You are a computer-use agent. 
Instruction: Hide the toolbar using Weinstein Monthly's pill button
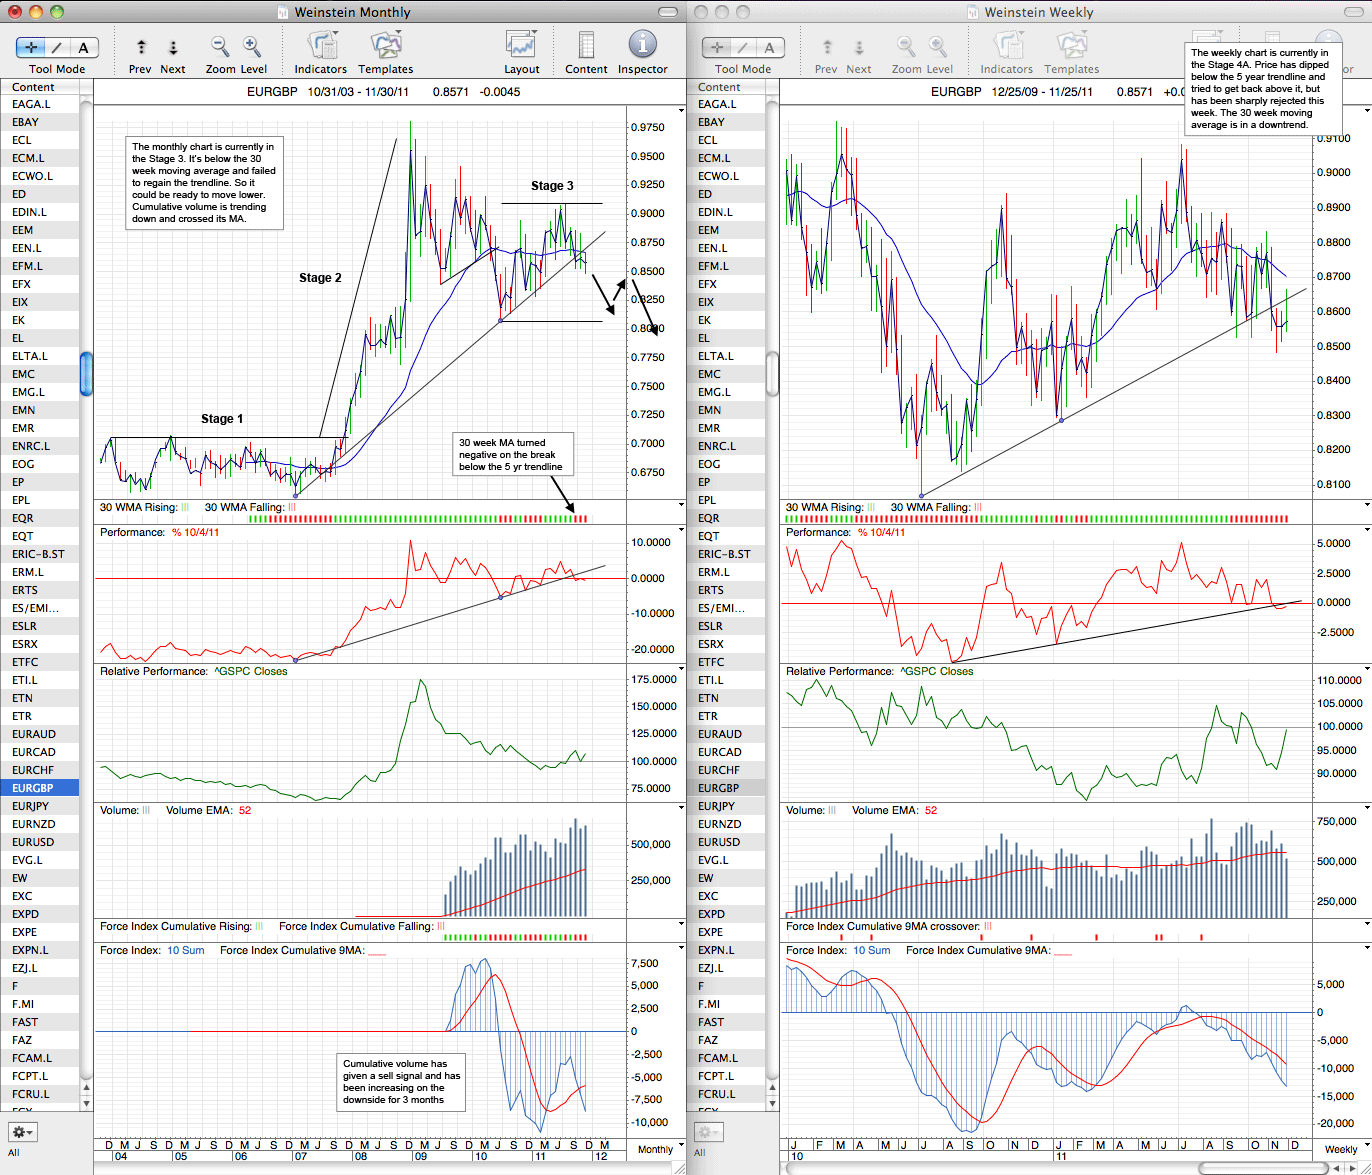(667, 12)
